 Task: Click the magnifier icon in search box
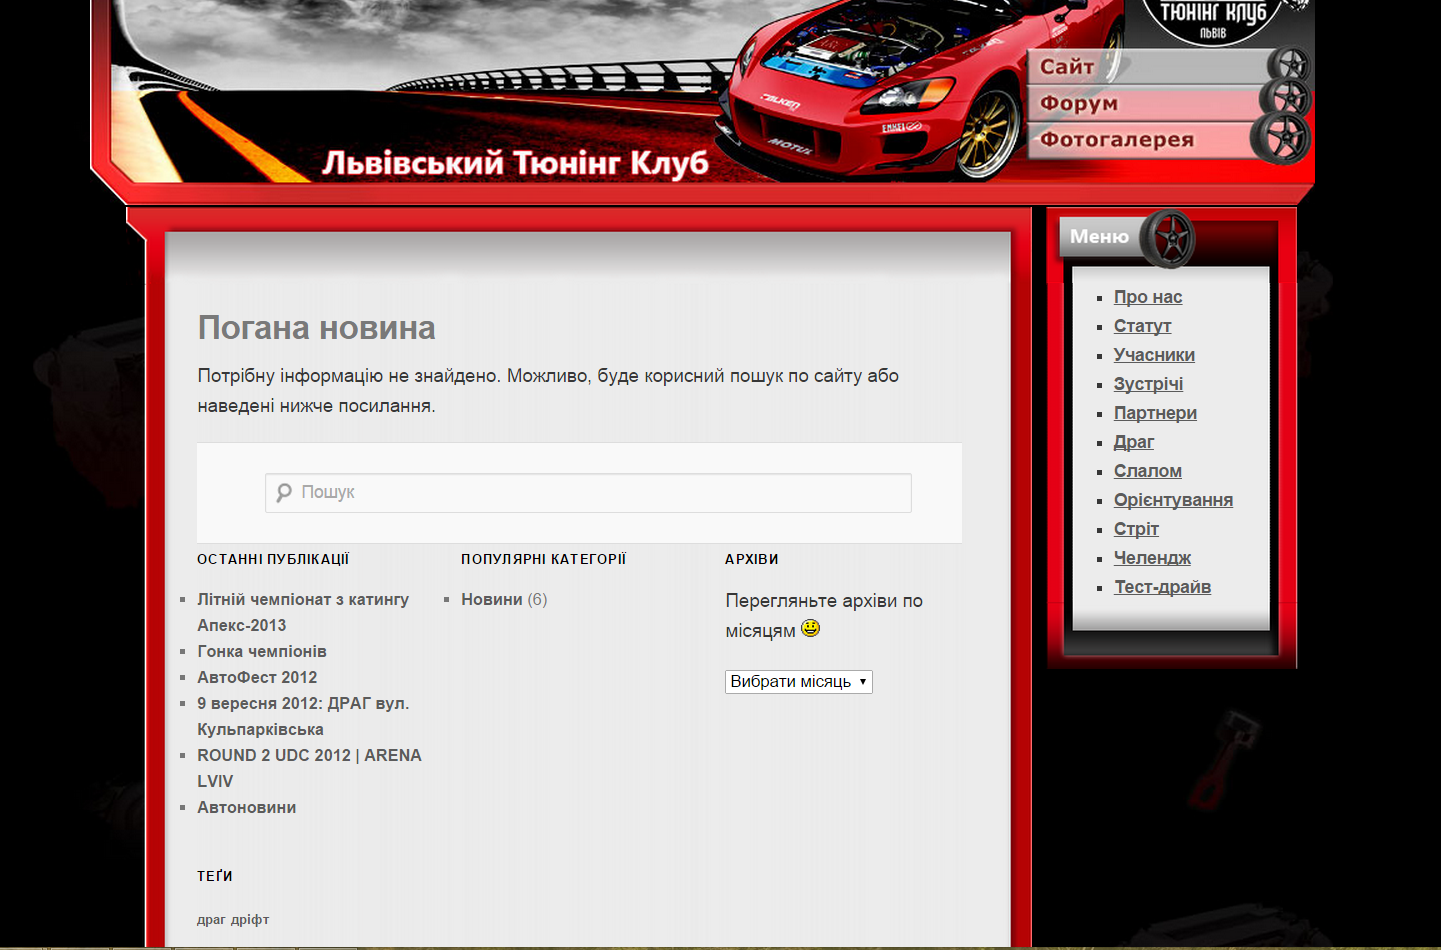click(x=284, y=492)
